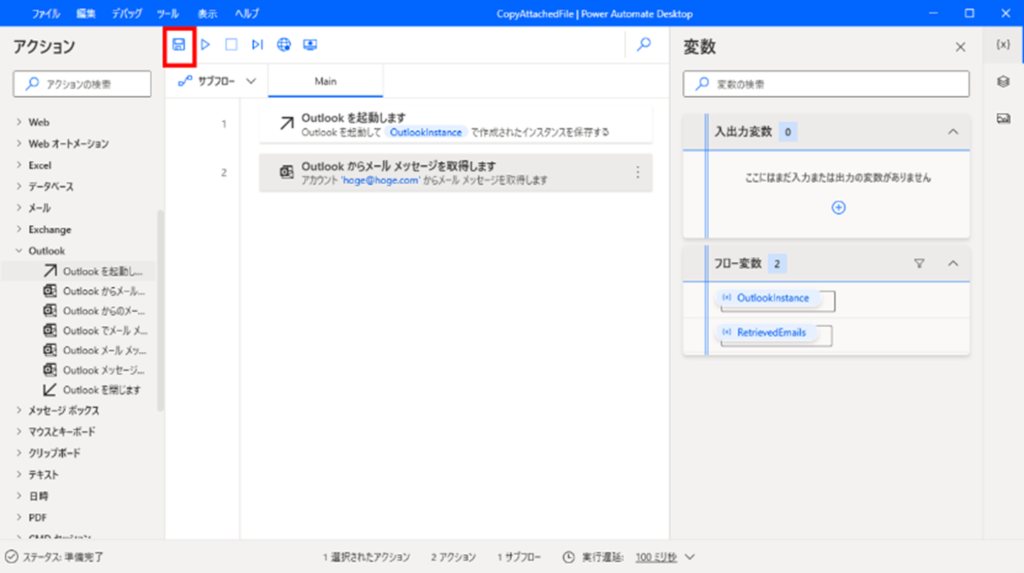This screenshot has height=573, width=1024.
Task: Expand the メール action group
Action: tap(19, 208)
